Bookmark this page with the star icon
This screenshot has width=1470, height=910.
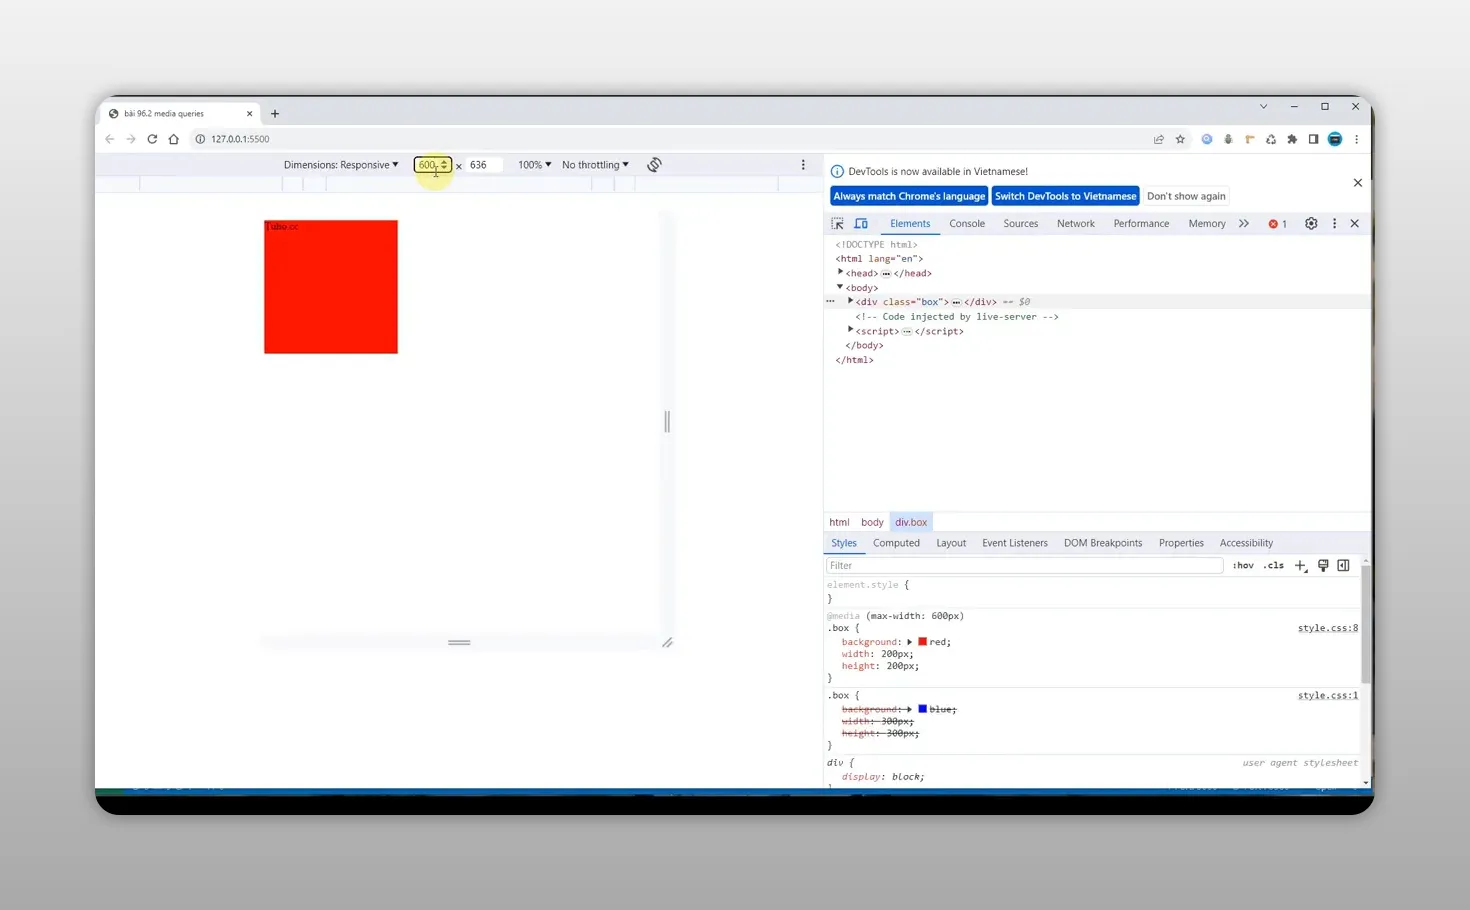1180,140
